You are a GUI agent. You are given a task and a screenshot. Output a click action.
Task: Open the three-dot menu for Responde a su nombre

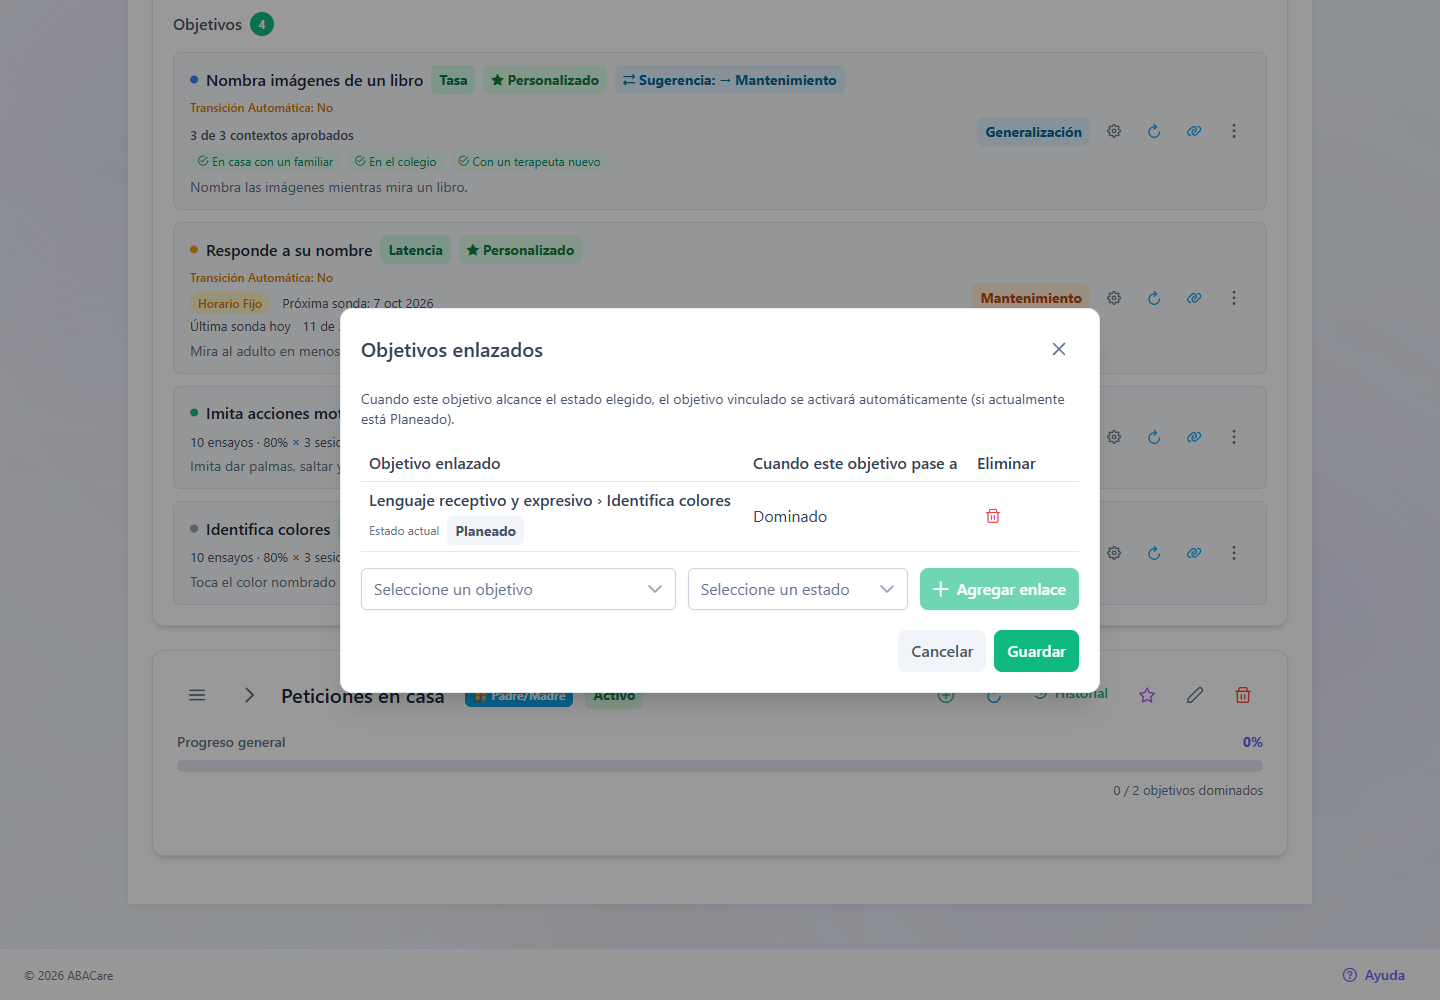click(x=1234, y=298)
